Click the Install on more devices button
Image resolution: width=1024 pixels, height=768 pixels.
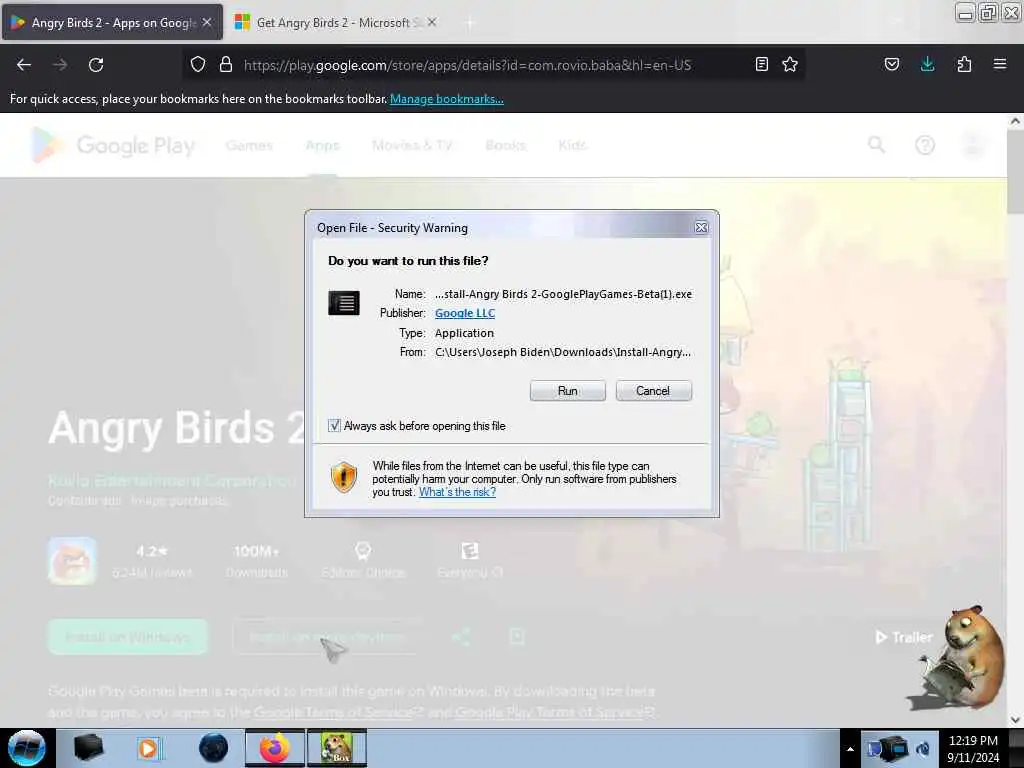[x=327, y=637]
